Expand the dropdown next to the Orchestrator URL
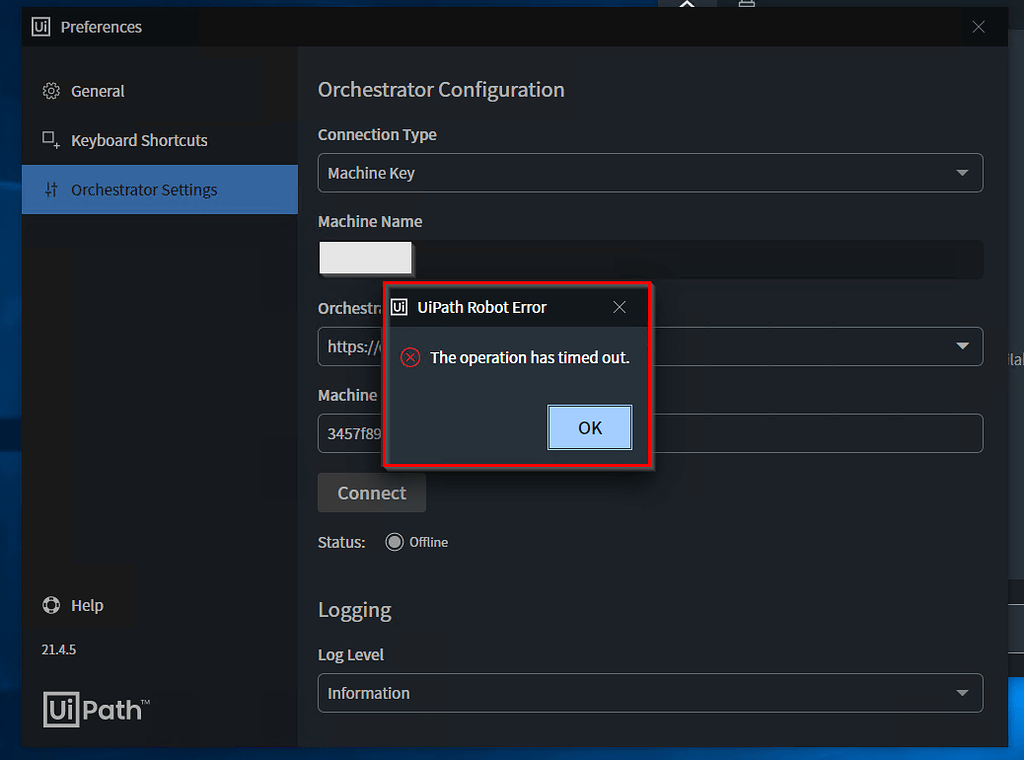1024x760 pixels. click(963, 347)
